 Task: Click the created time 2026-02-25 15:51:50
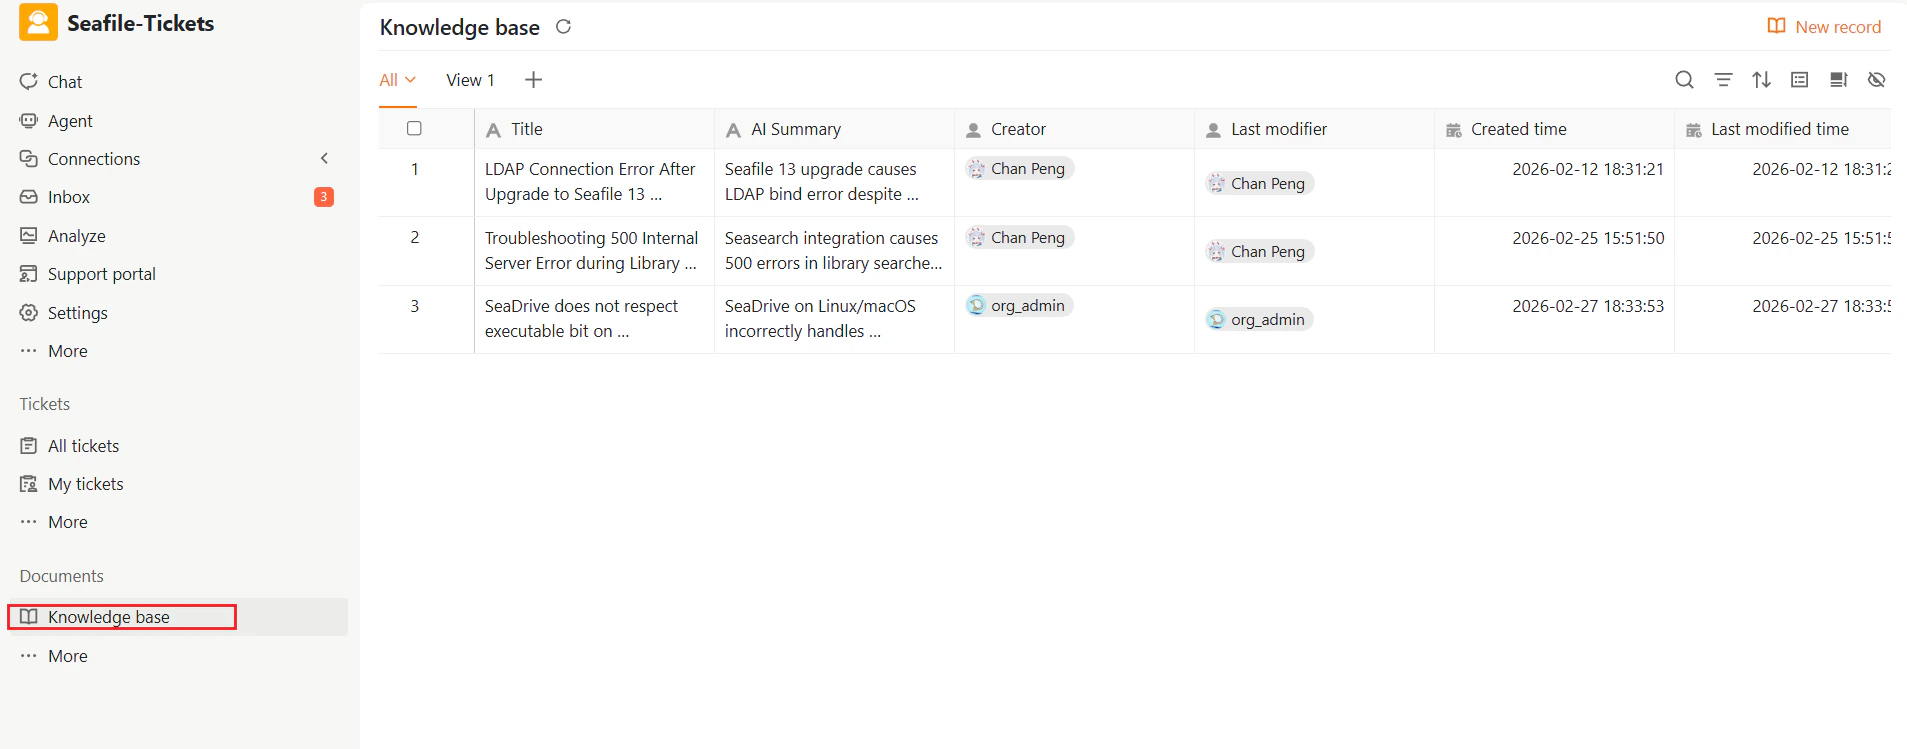pyautogui.click(x=1588, y=238)
